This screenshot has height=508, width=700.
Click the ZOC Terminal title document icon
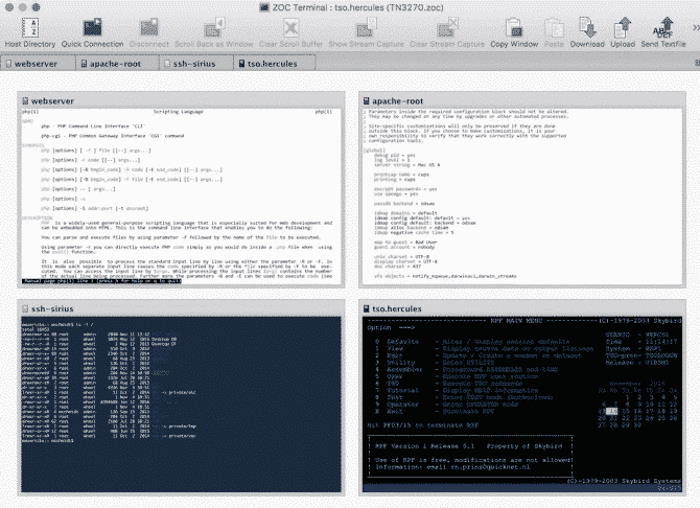[264, 8]
